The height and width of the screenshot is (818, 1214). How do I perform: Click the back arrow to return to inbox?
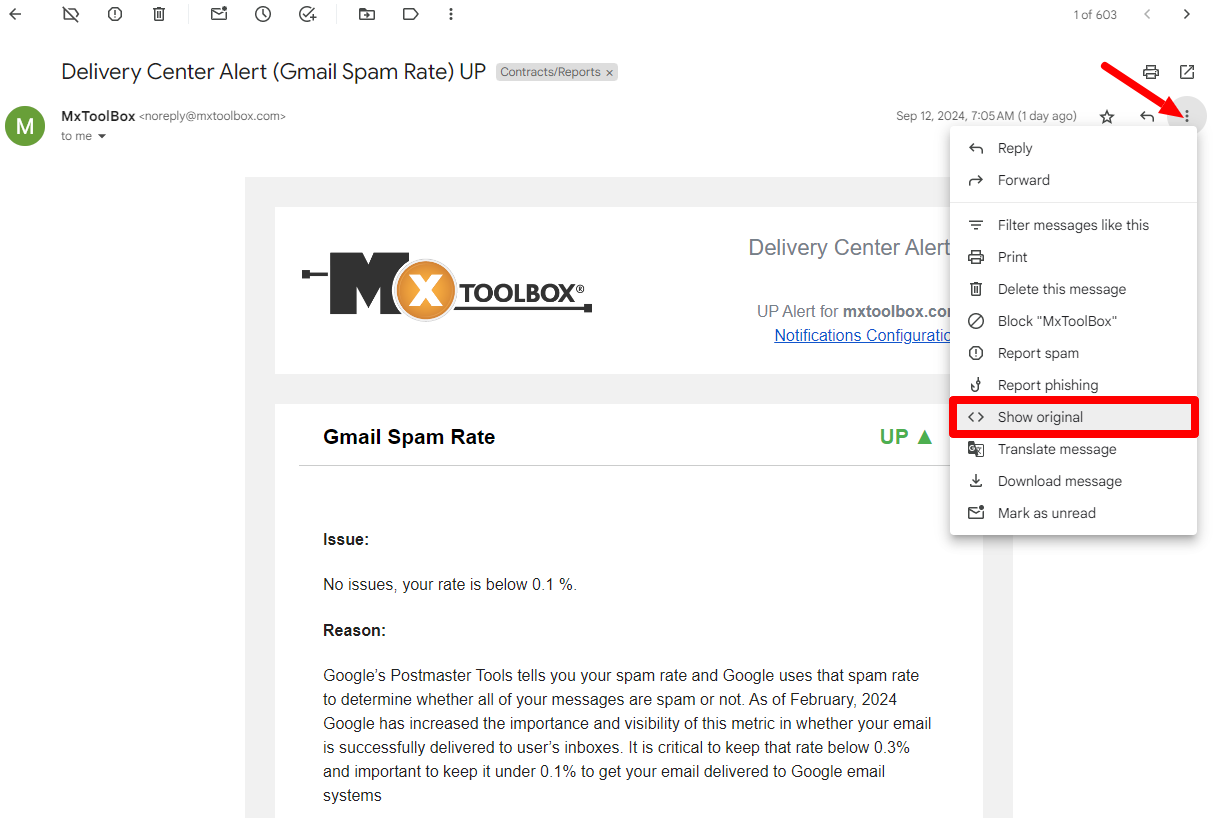click(15, 14)
